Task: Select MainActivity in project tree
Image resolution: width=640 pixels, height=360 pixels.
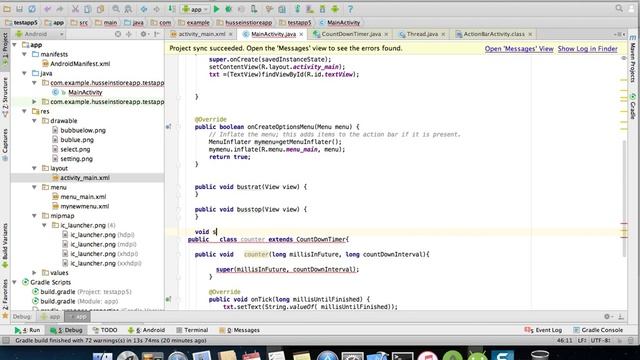Action: pyautogui.click(x=85, y=92)
